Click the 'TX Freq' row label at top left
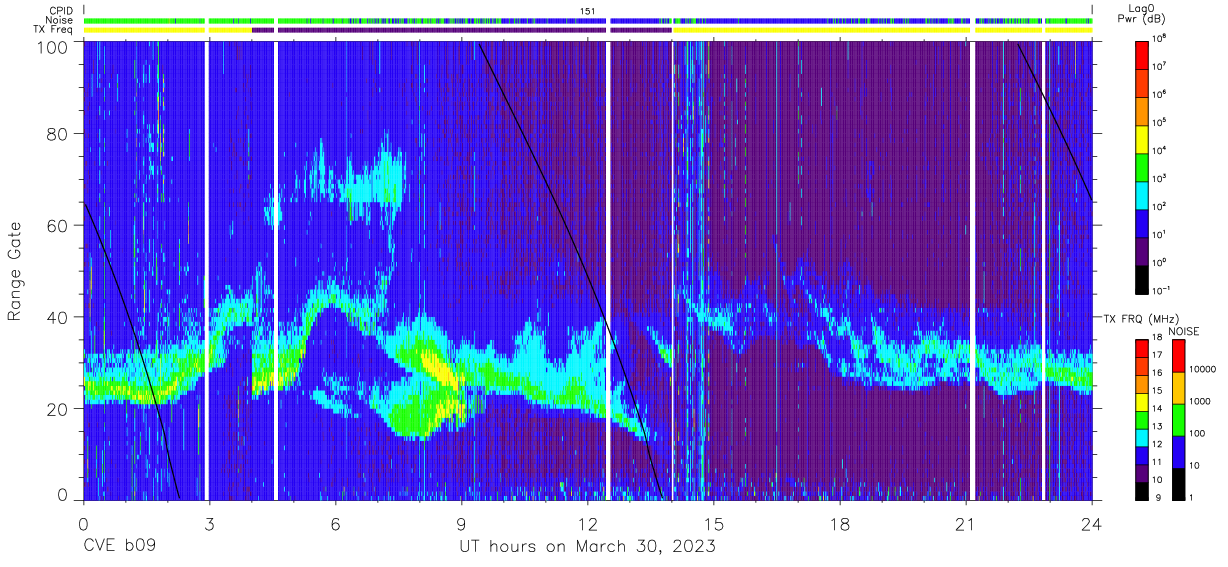Viewport: 1228px width, 567px height. pos(54,30)
